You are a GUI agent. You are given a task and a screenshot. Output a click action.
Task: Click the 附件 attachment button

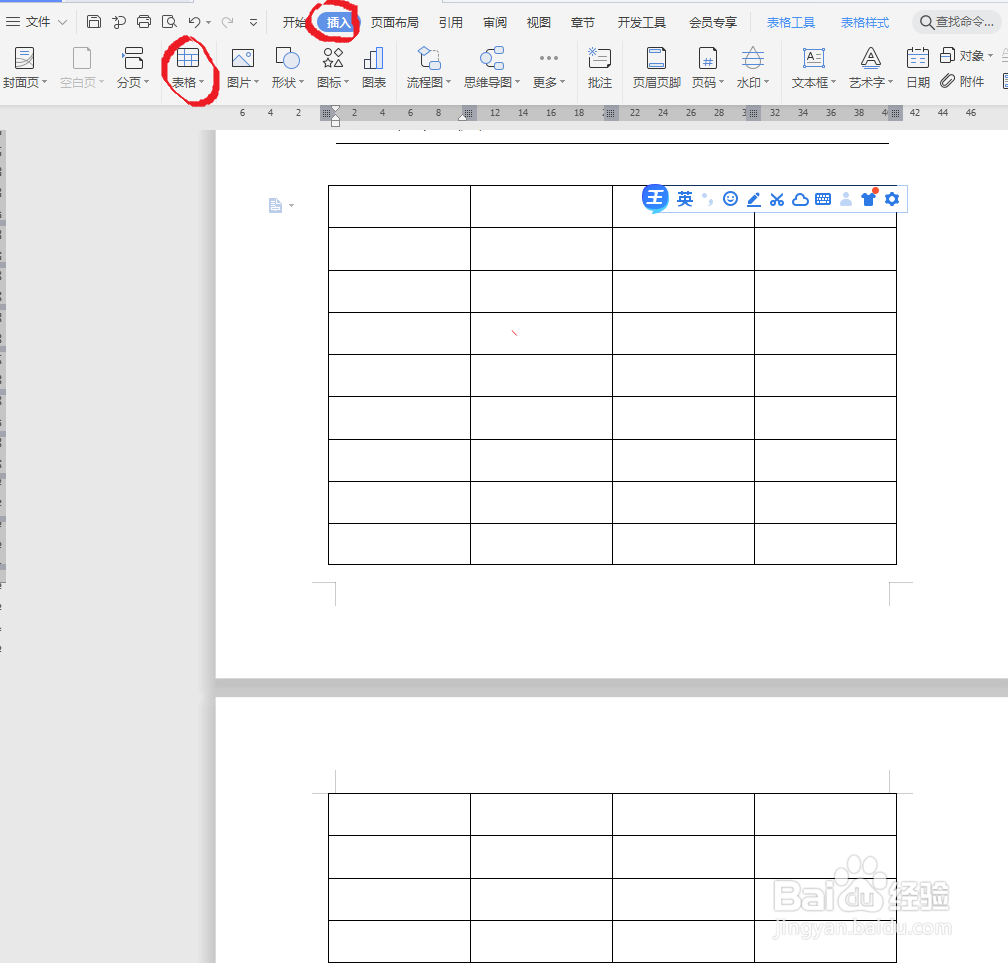(962, 82)
